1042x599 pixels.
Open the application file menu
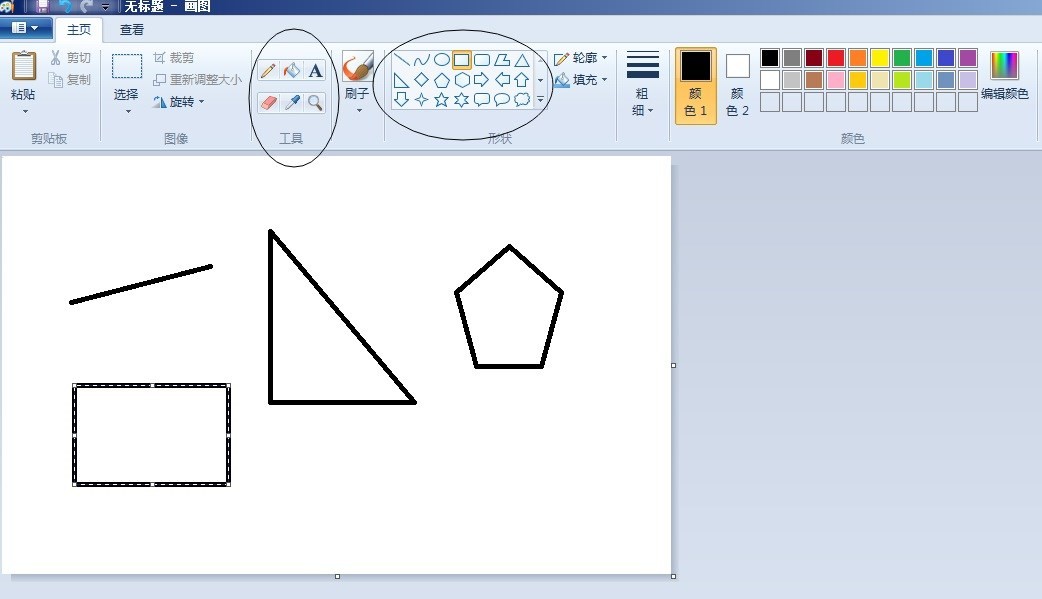tap(25, 28)
